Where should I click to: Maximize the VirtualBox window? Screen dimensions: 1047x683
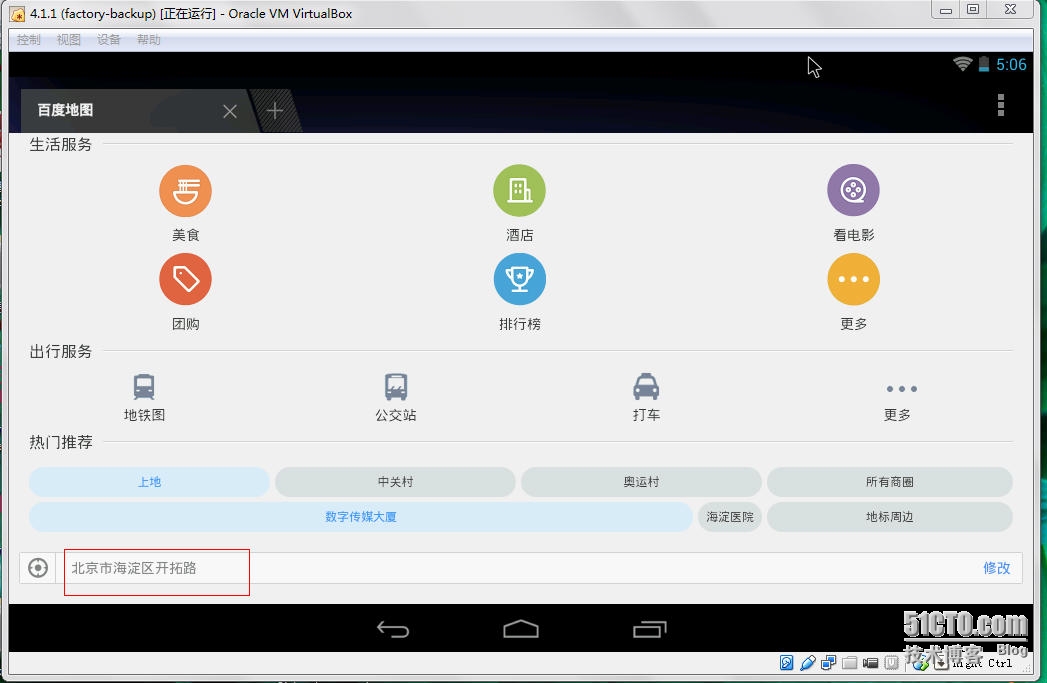(974, 9)
